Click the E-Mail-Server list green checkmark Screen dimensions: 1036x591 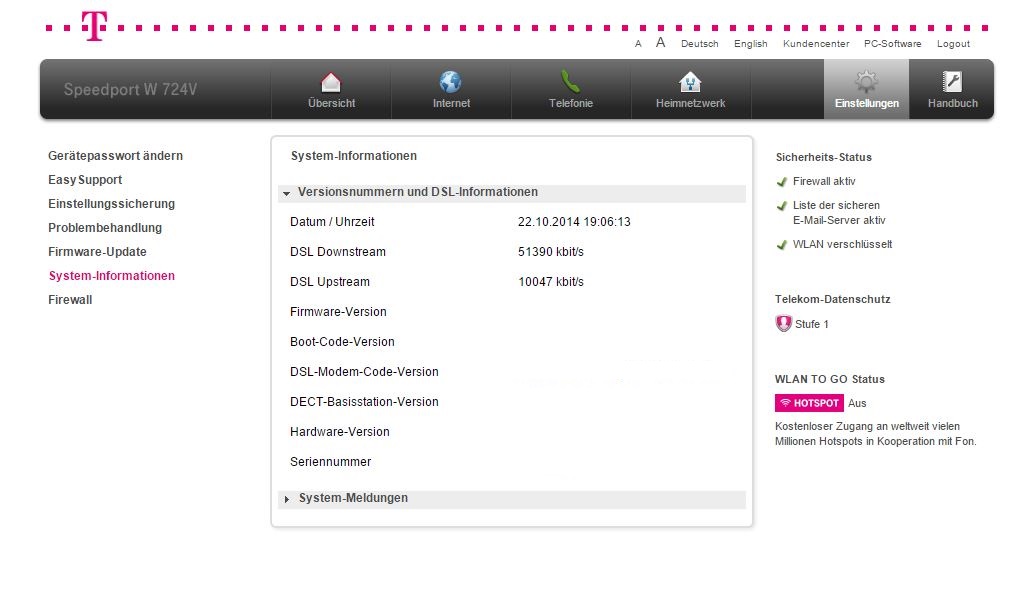click(x=782, y=206)
